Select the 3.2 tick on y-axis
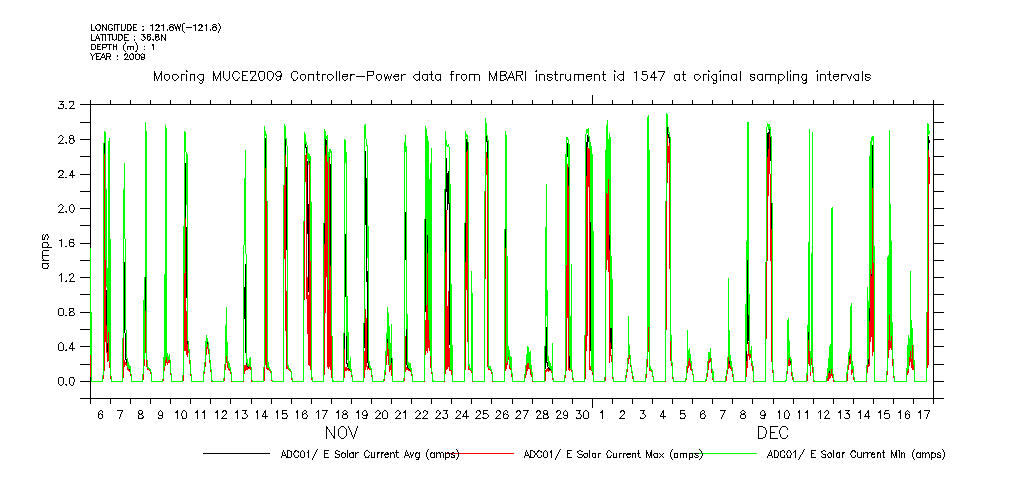This screenshot has height=504, width=1009. [67, 105]
